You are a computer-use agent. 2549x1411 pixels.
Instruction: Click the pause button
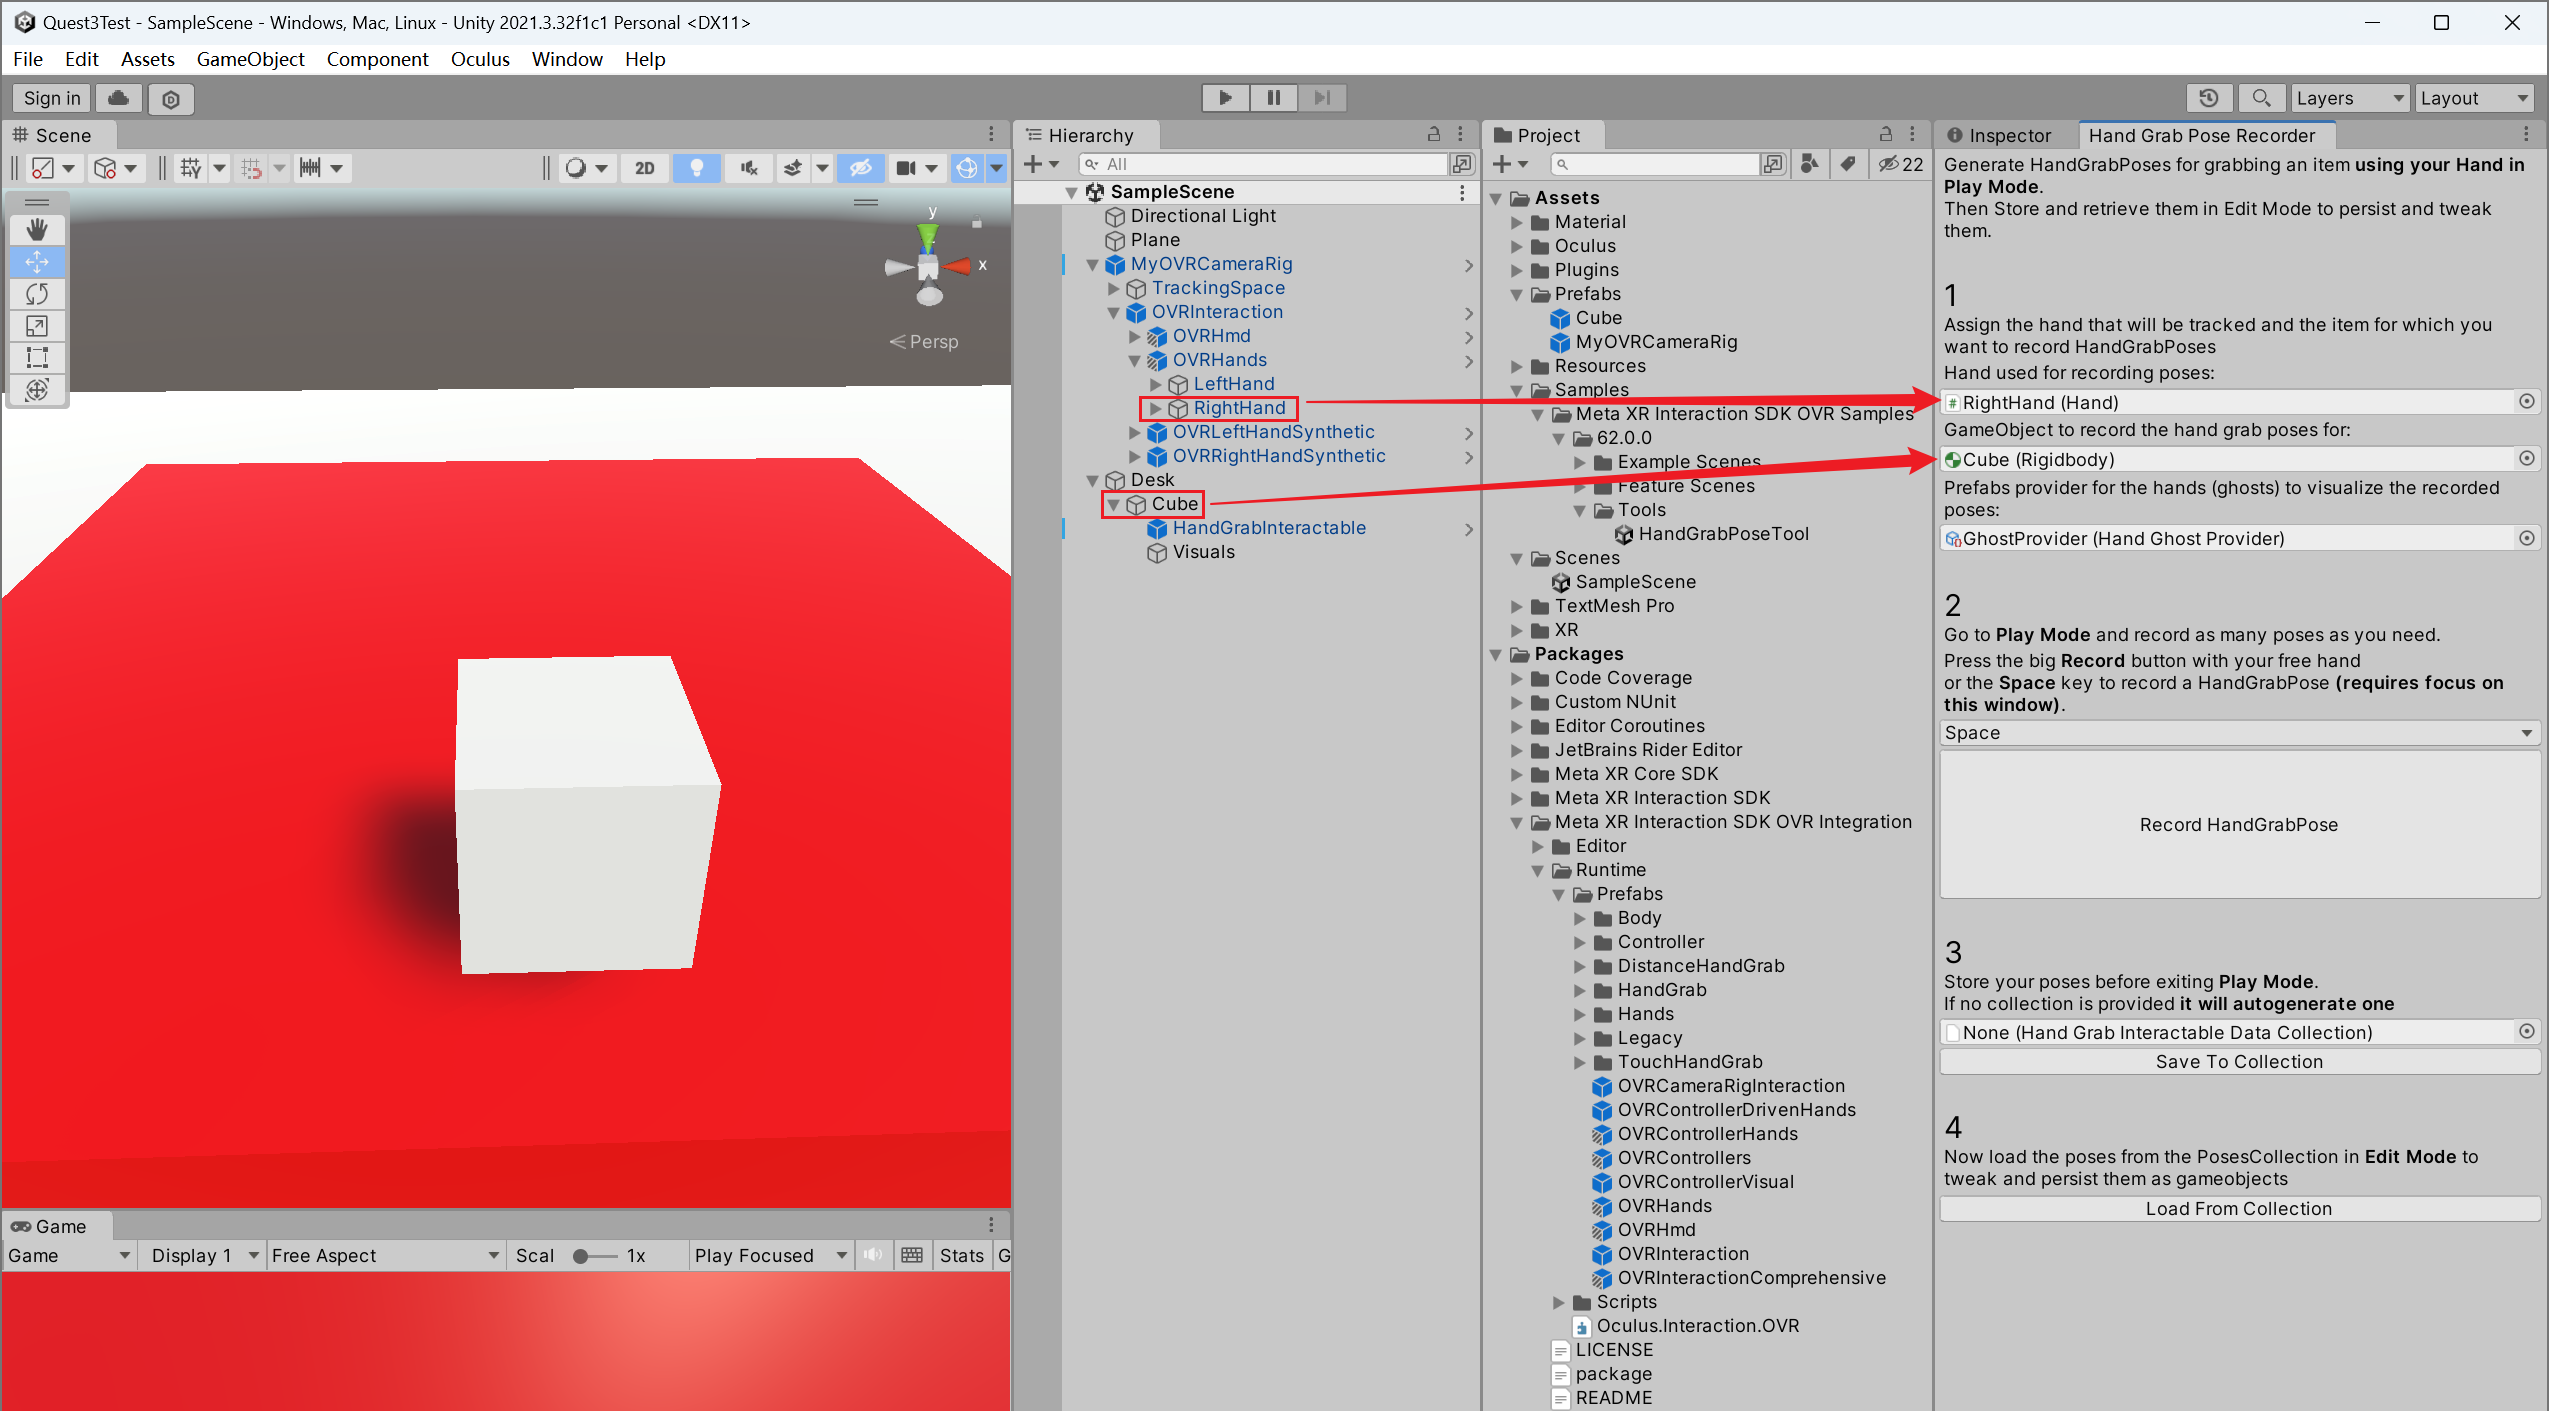tap(1273, 98)
